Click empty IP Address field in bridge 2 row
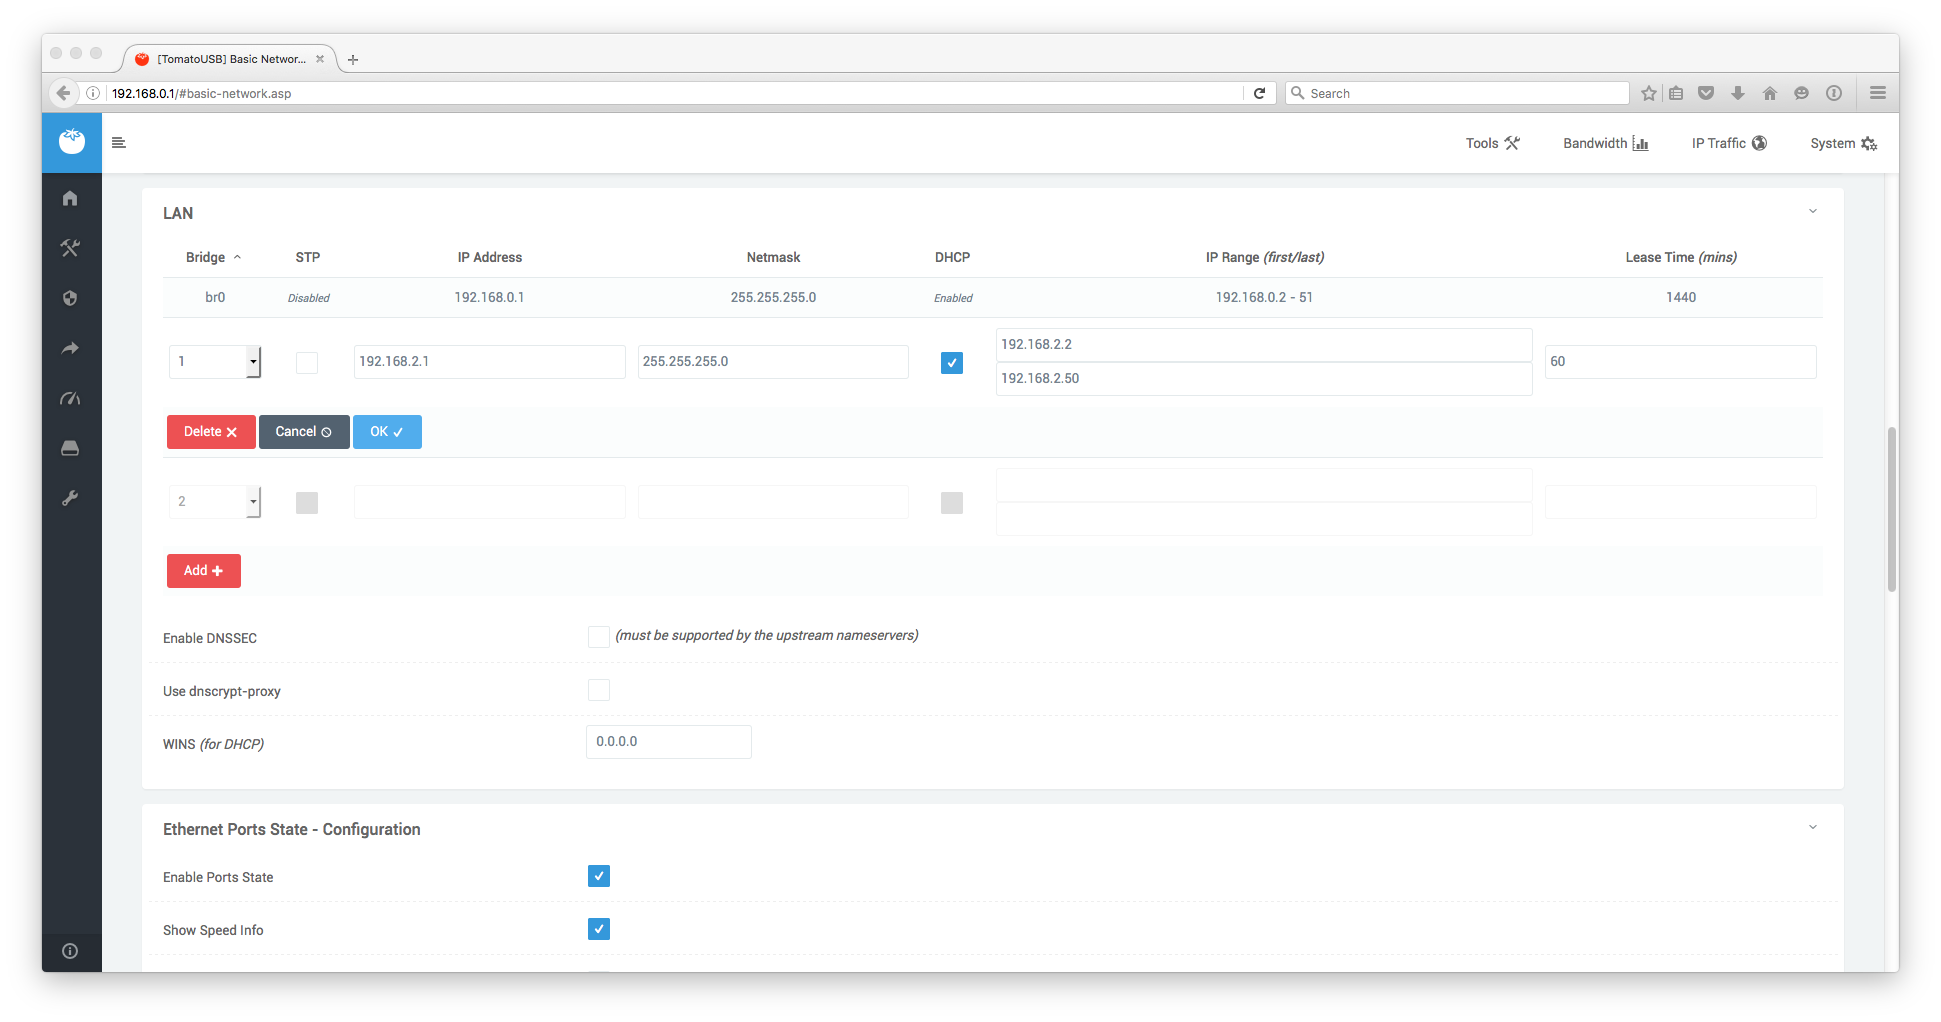The image size is (1941, 1022). tap(489, 502)
